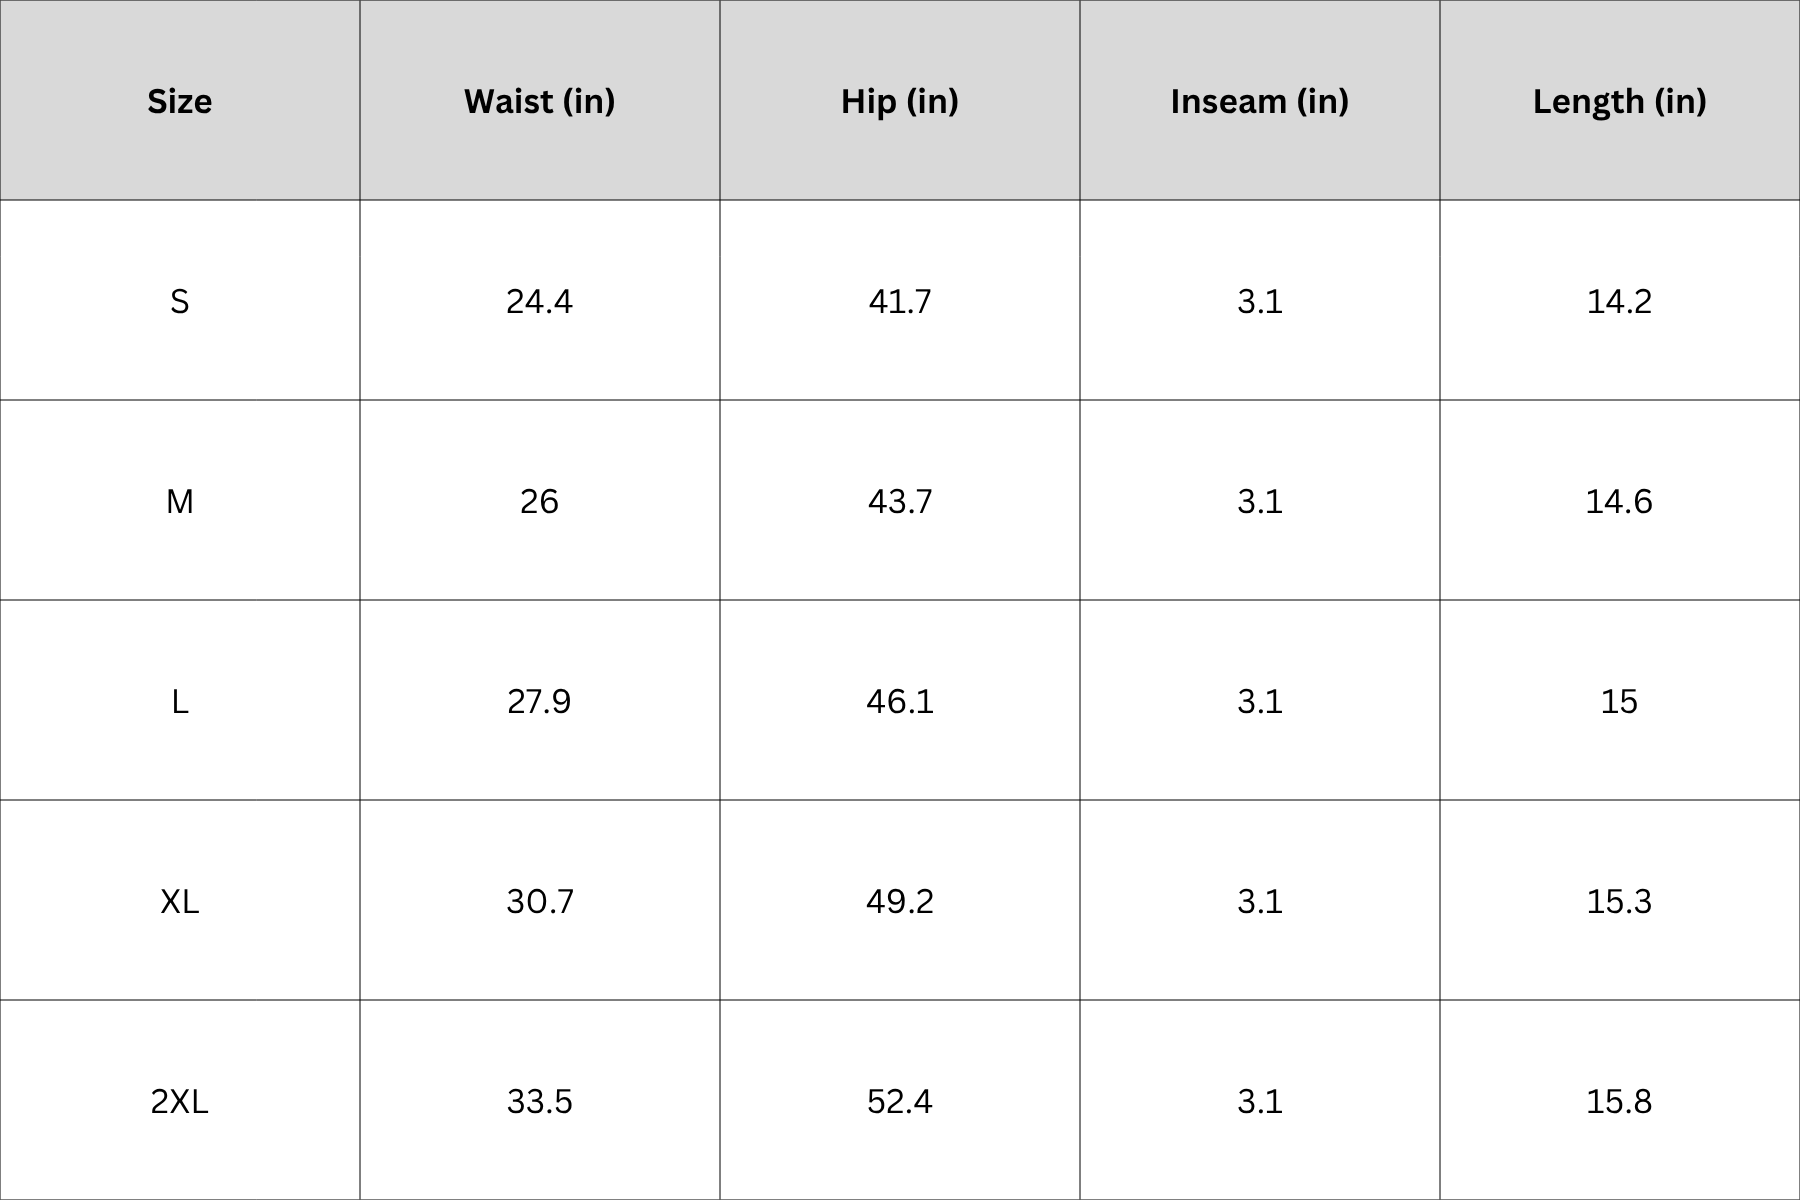Select hip value 41.7

tap(900, 300)
